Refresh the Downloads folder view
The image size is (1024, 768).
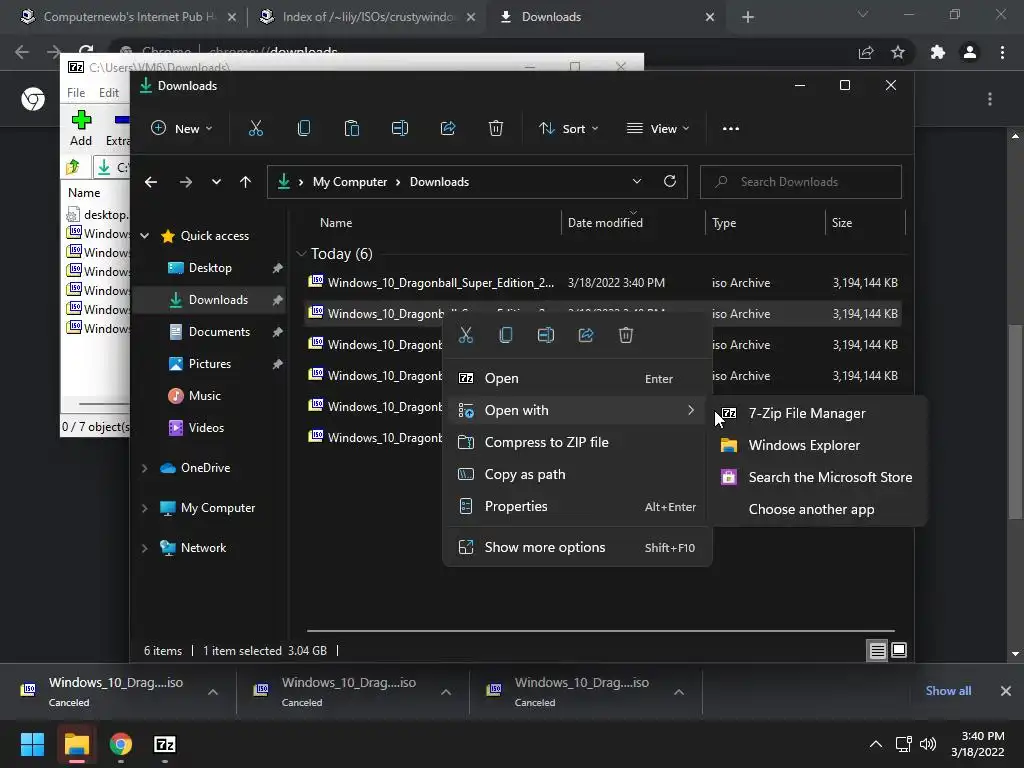[x=669, y=182]
